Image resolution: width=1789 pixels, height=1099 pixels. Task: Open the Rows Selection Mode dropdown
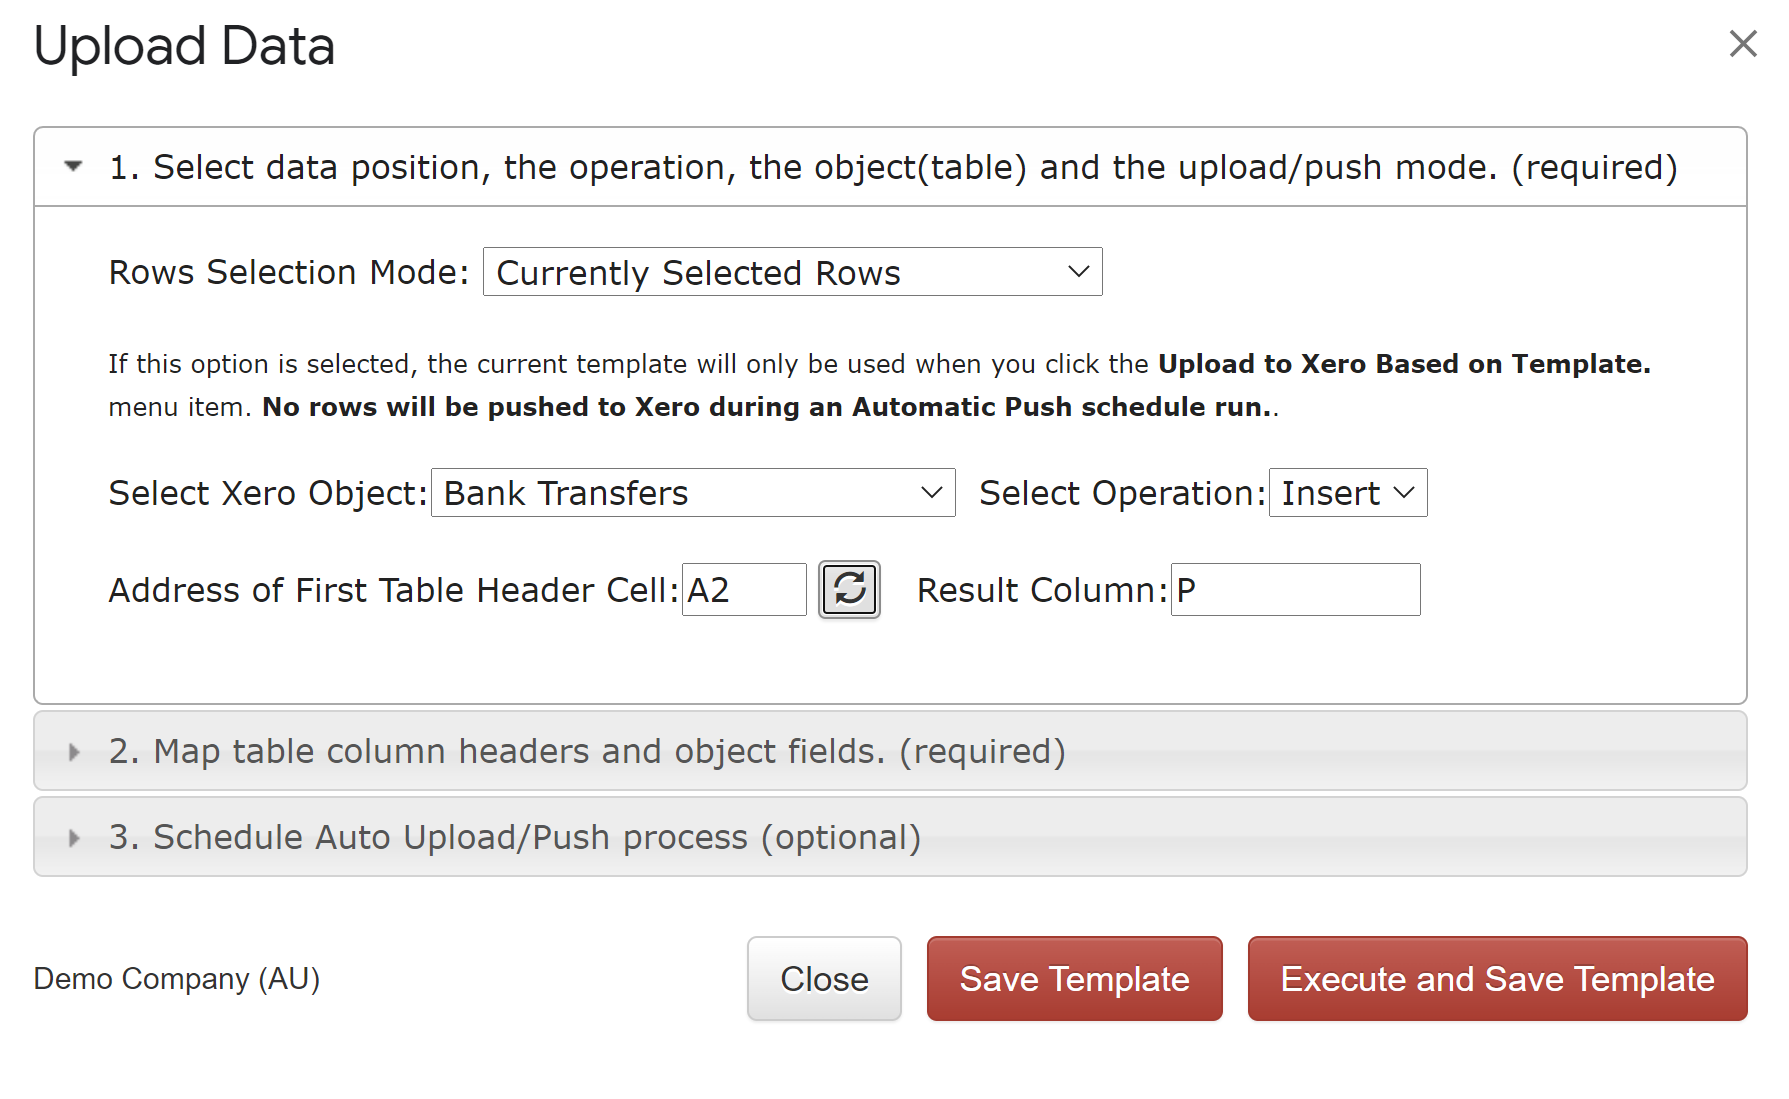point(792,272)
